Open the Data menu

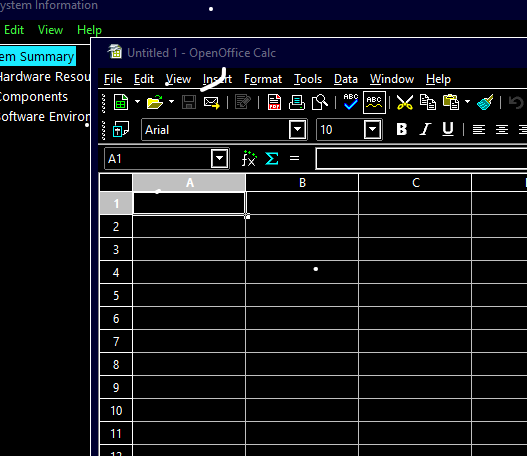tap(346, 79)
